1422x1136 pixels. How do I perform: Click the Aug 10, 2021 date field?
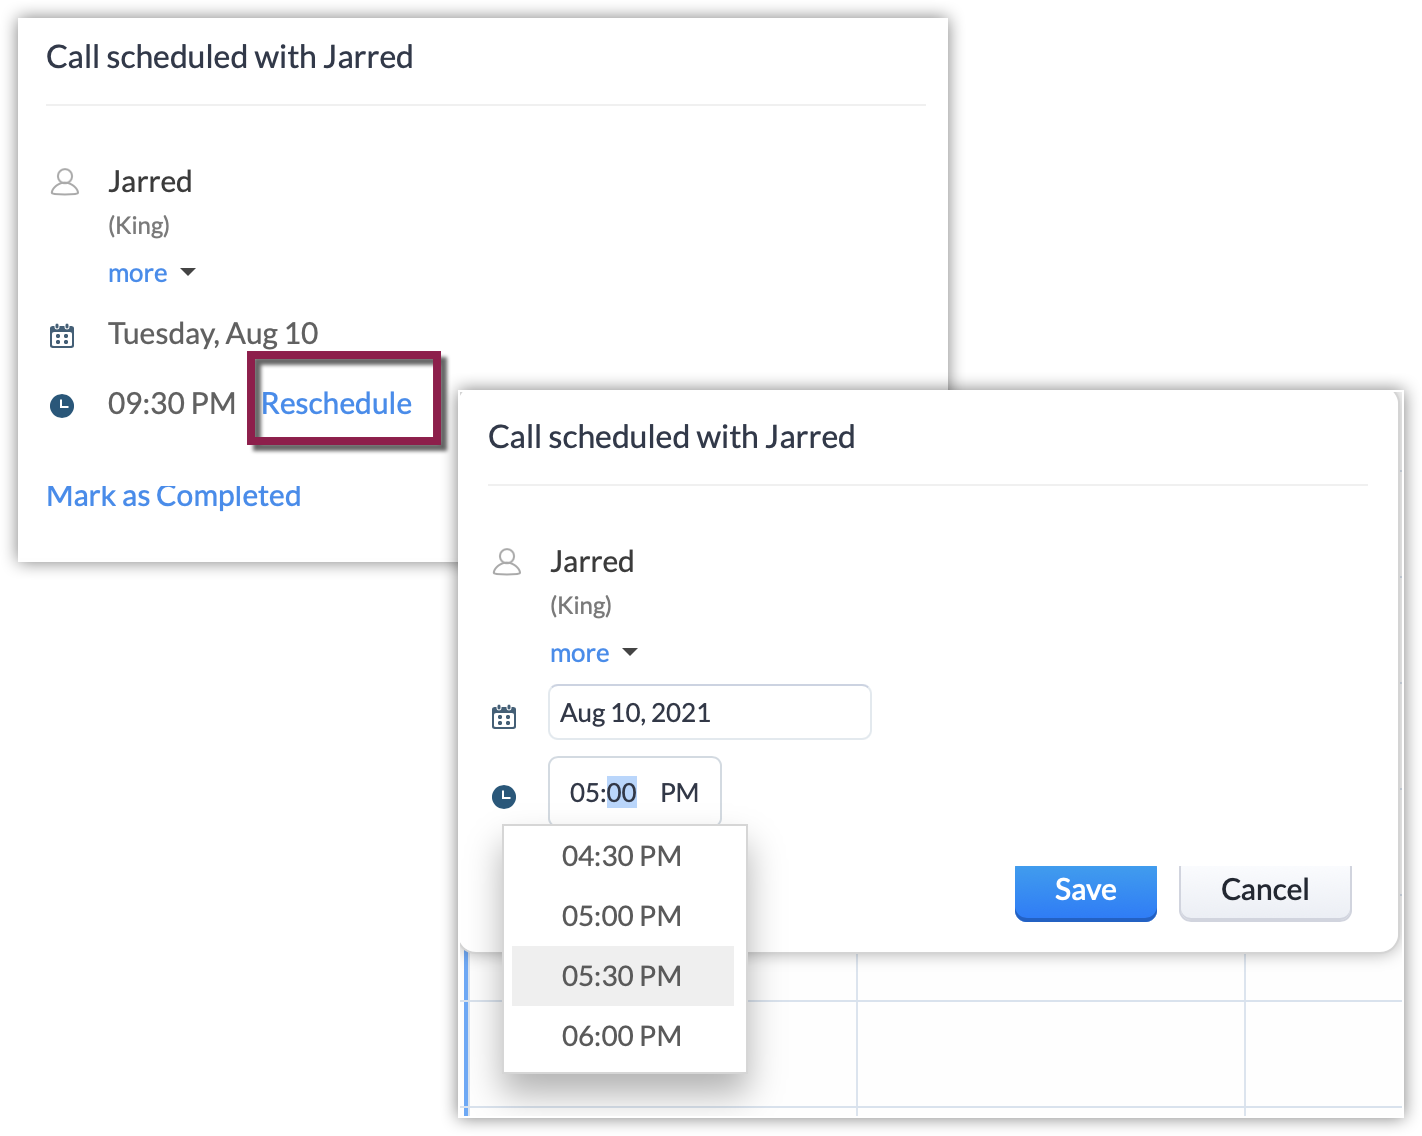tap(709, 712)
